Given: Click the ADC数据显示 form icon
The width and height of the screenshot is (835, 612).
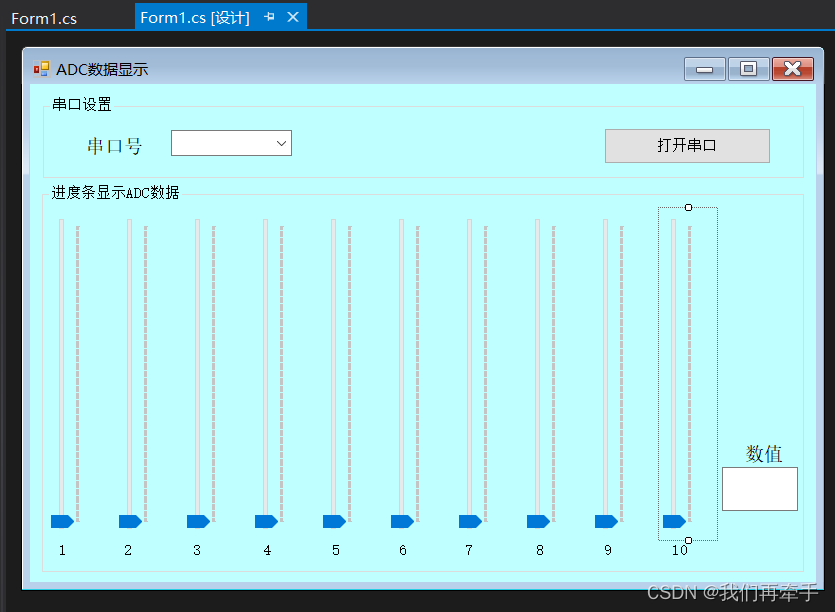Looking at the screenshot, I should click(42, 69).
